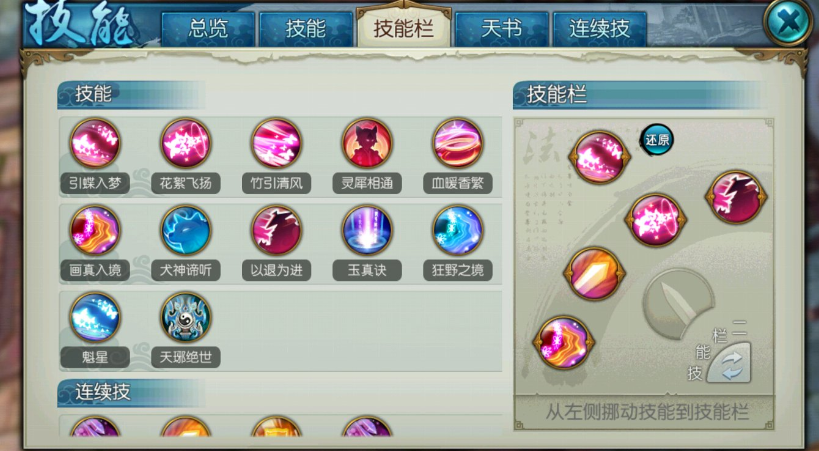Screen dimensions: 819x451
Task: Pick the 天琊绝世 yin-yang skill icon
Action: coord(185,317)
